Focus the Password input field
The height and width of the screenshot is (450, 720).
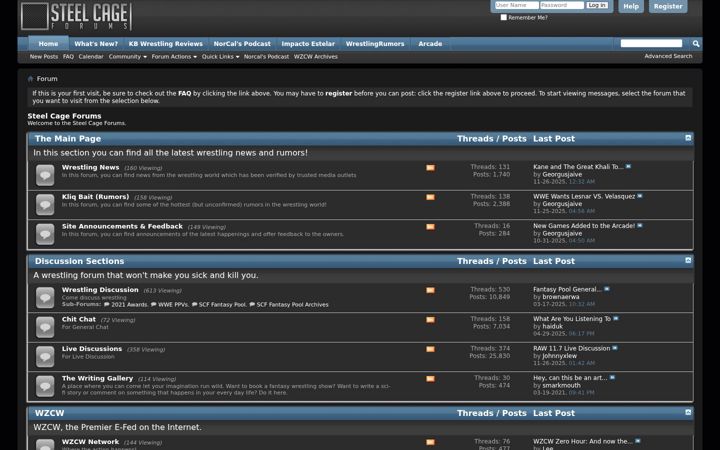point(562,5)
